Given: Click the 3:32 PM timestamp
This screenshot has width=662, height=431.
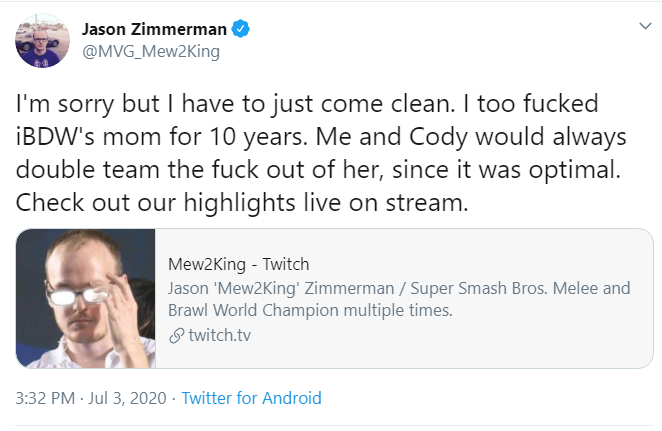Looking at the screenshot, I should coord(46,398).
